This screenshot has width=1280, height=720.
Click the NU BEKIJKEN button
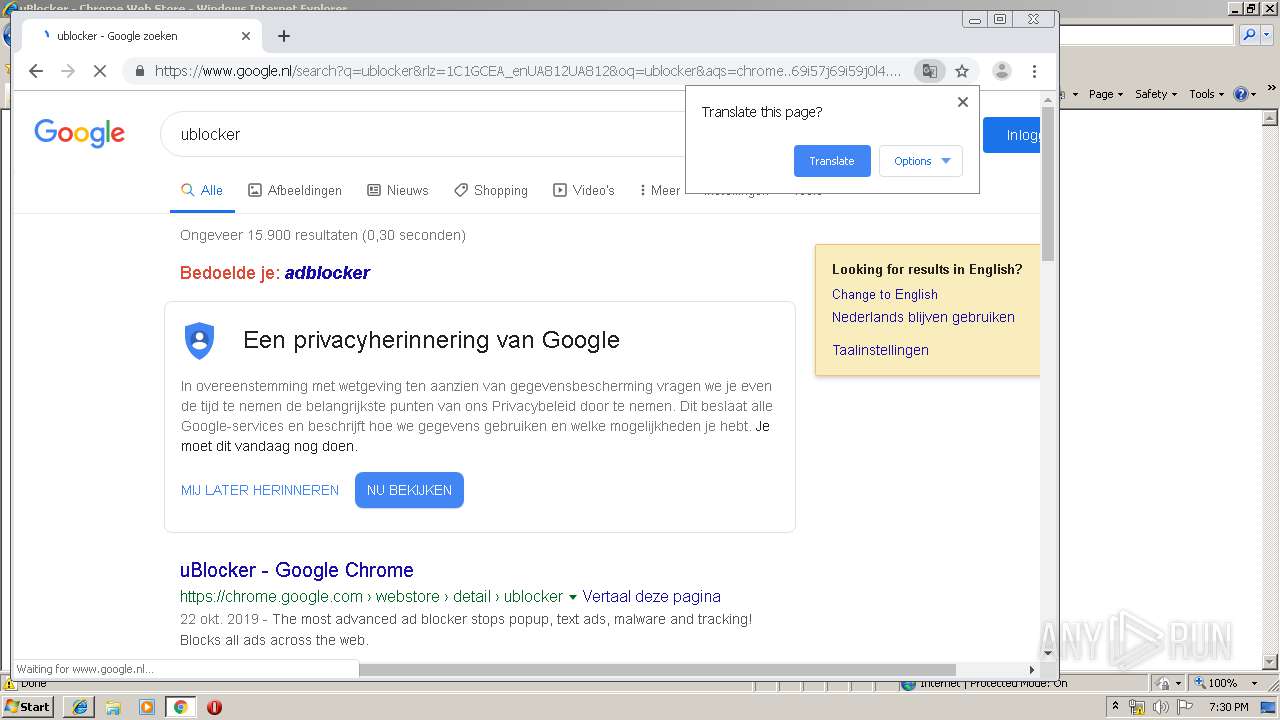coord(409,490)
